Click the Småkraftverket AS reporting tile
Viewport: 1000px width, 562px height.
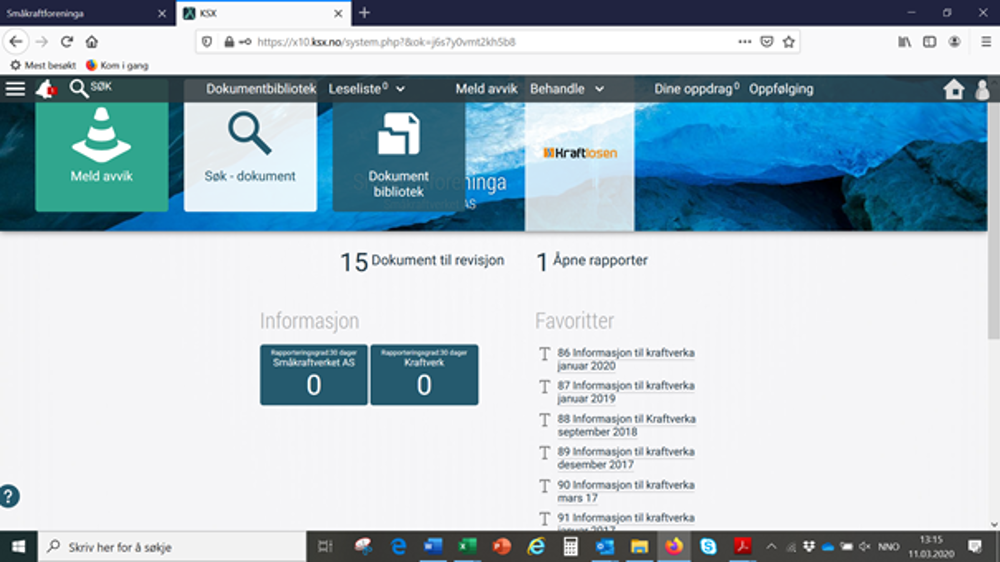(313, 375)
